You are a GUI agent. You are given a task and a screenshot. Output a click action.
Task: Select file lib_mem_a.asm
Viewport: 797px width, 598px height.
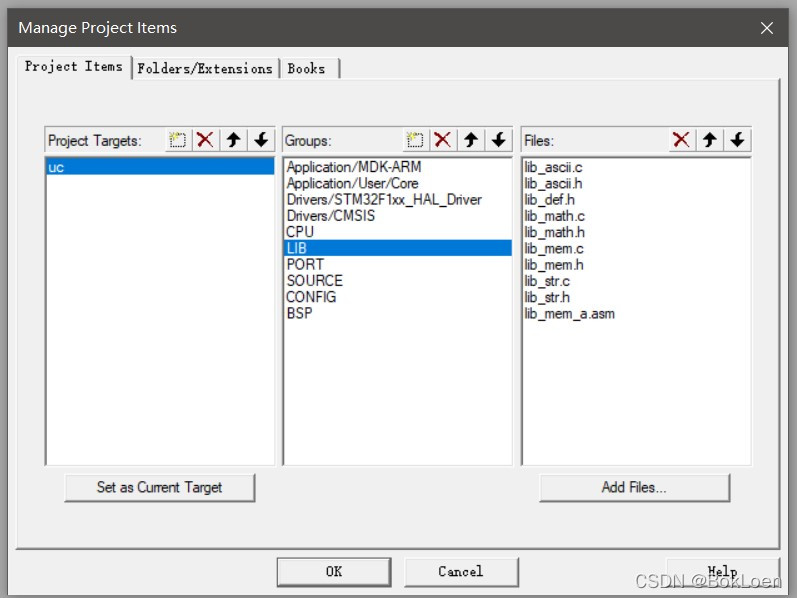click(636, 314)
